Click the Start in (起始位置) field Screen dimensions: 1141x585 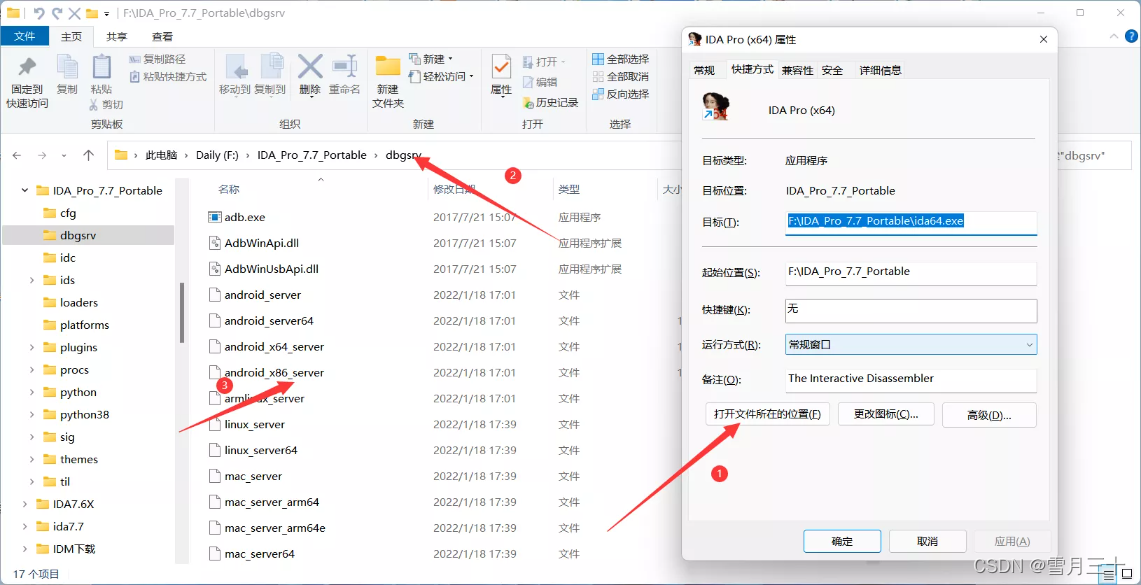pos(911,272)
